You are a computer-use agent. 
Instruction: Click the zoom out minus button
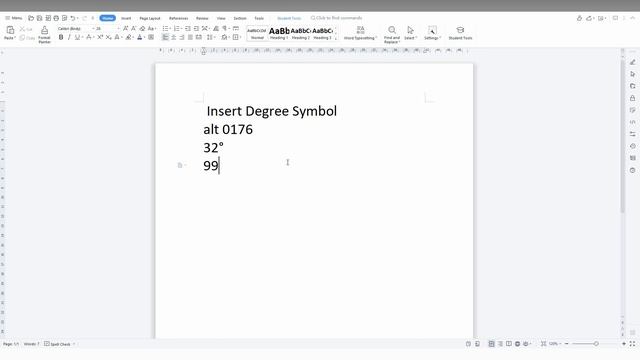(x=567, y=344)
